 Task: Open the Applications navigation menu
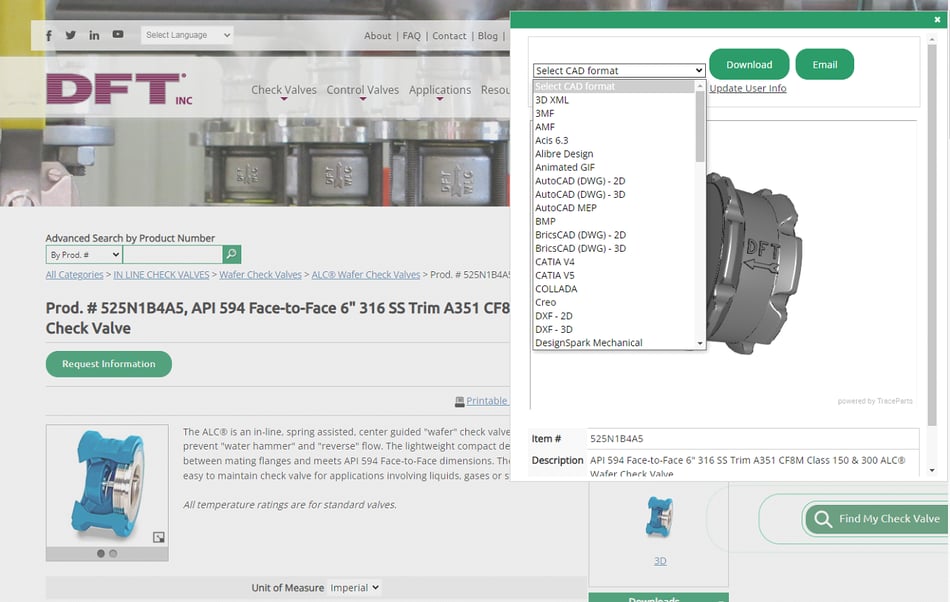[440, 89]
